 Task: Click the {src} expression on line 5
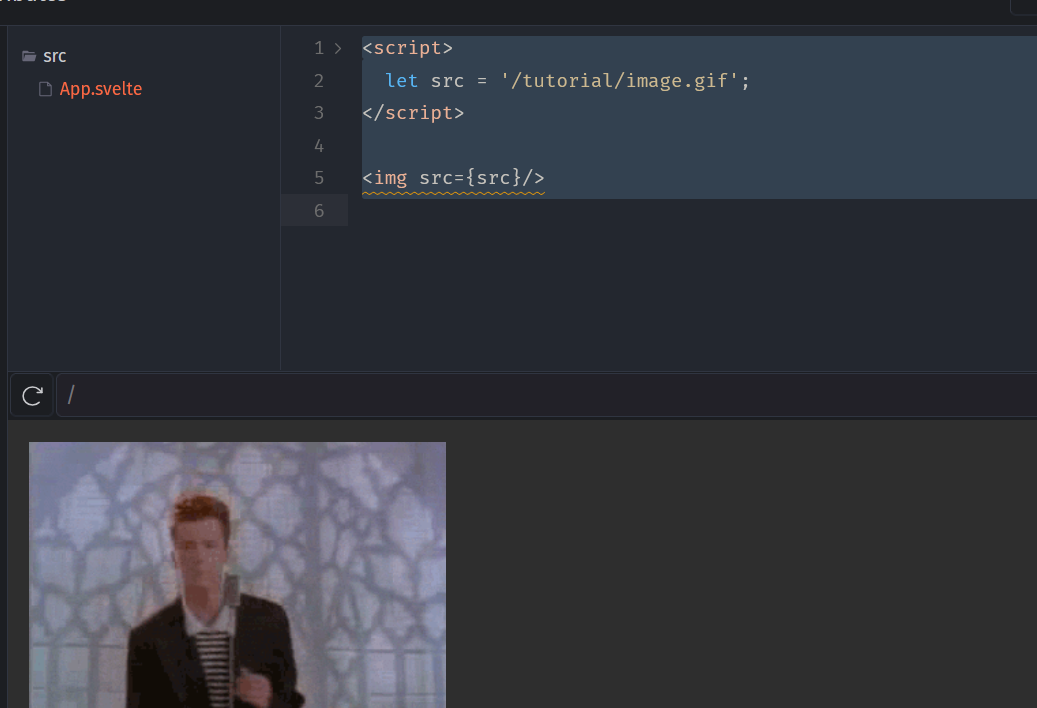pyautogui.click(x=498, y=178)
